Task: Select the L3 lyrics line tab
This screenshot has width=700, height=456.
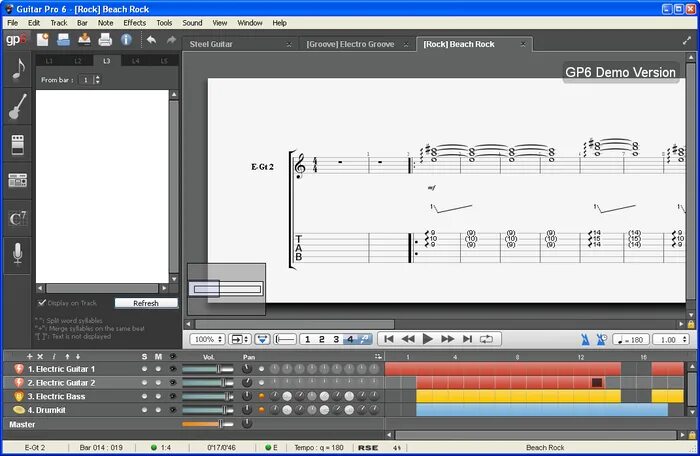Action: (106, 61)
